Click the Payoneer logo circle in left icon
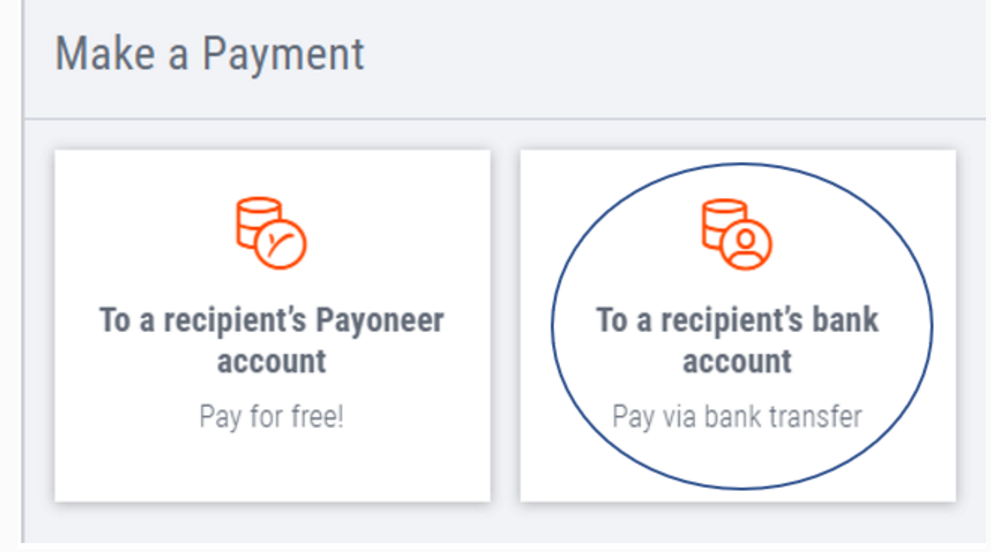This screenshot has width=991, height=552. pos(281,243)
